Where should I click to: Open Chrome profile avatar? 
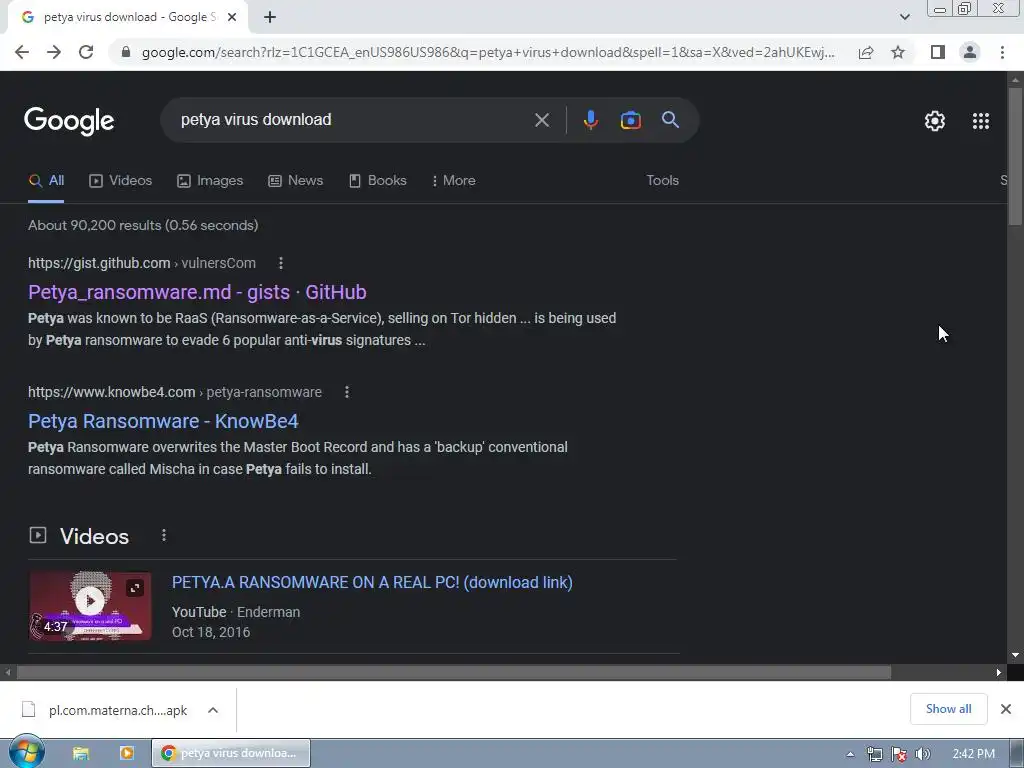[x=970, y=52]
